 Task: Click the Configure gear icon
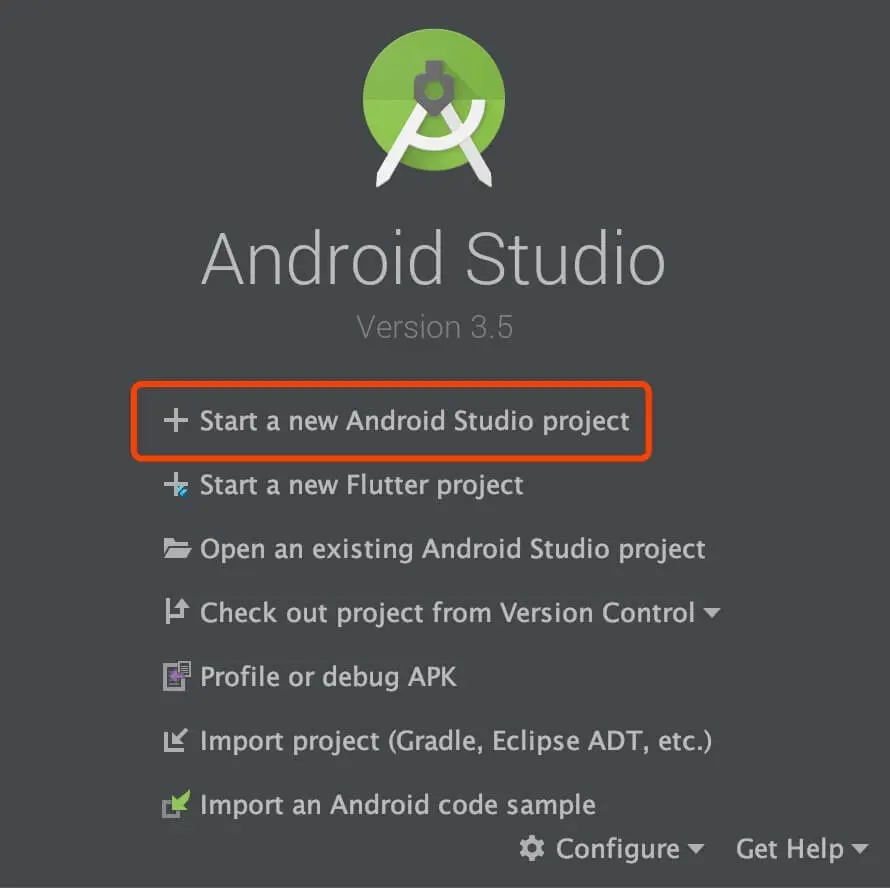(x=532, y=848)
